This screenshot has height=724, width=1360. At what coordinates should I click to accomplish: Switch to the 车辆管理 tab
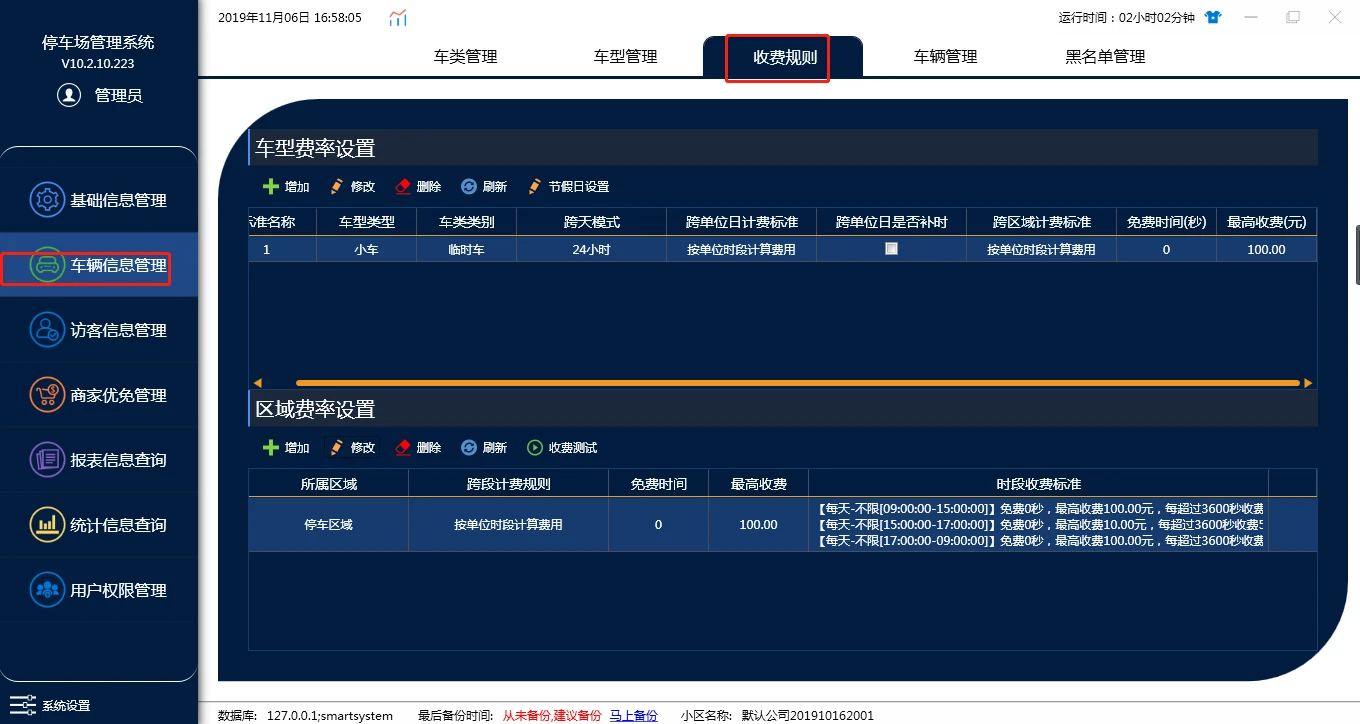pos(945,57)
